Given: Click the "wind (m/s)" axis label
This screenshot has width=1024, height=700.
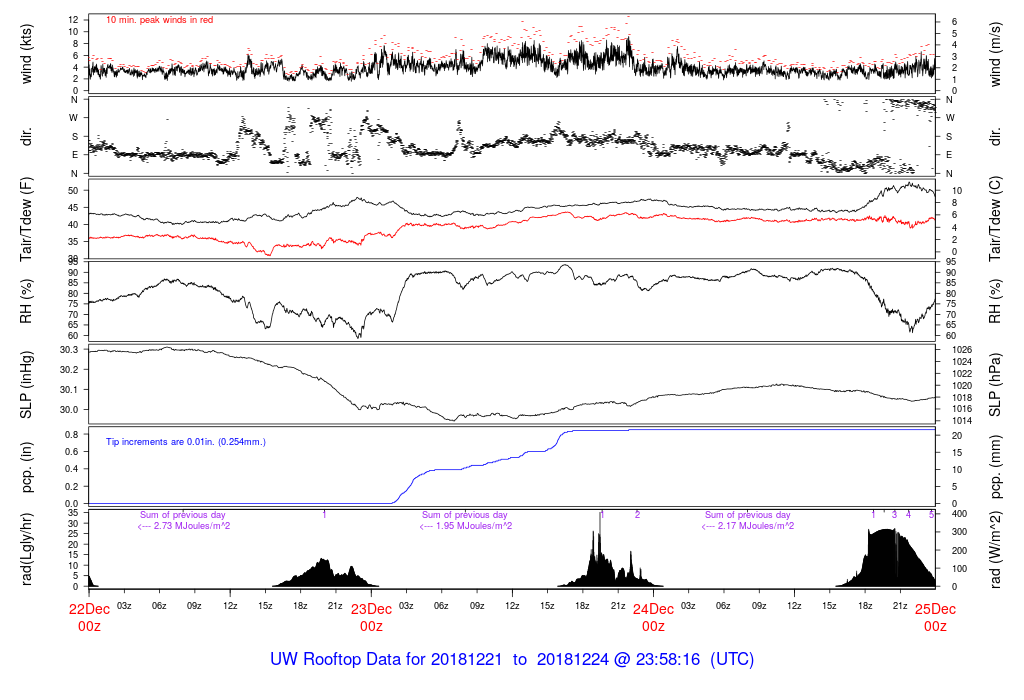Looking at the screenshot, I should tap(995, 55).
